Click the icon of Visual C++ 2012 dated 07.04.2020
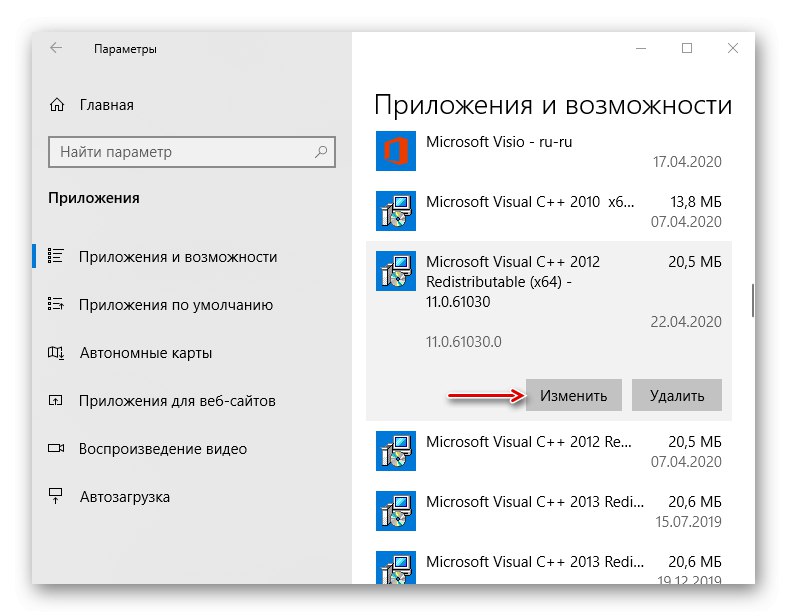Screen dimensions: 787x616 (396, 451)
